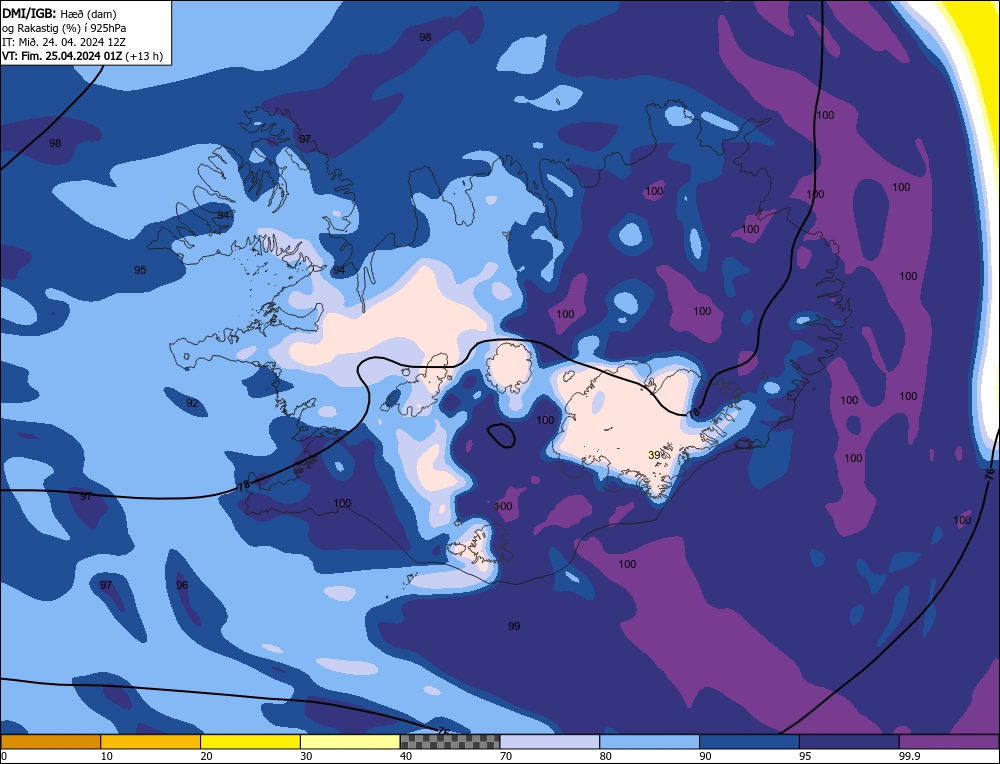Click the lavender 70–80 legend swatch
1000x764 pixels.
[x=550, y=742]
